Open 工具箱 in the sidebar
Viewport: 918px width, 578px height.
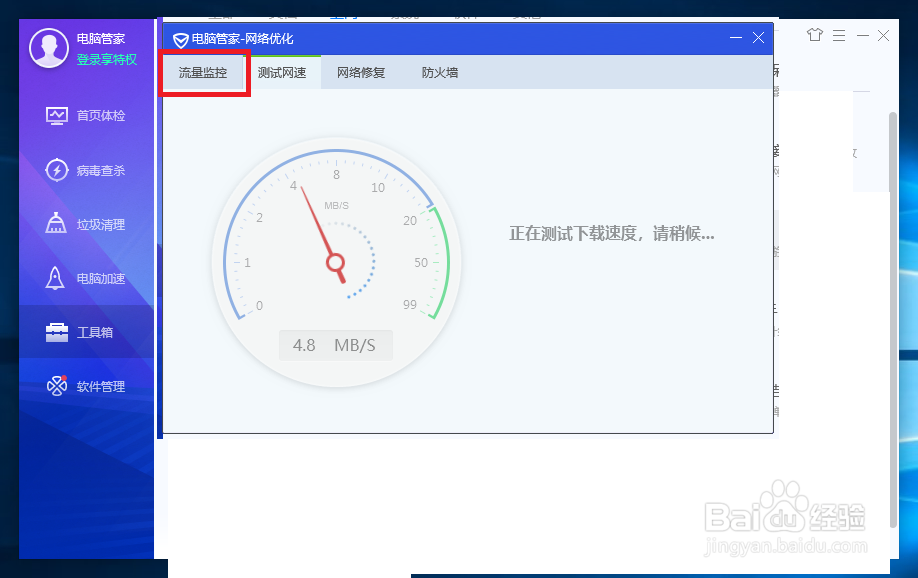[x=87, y=332]
